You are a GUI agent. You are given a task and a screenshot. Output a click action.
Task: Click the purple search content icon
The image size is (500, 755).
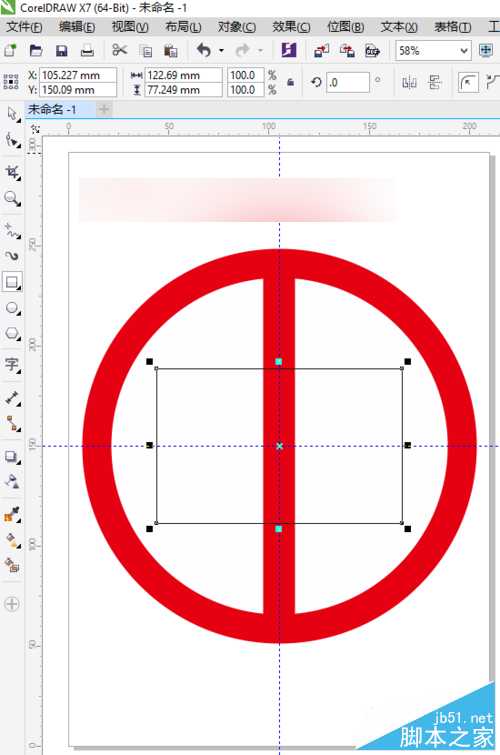pyautogui.click(x=289, y=50)
